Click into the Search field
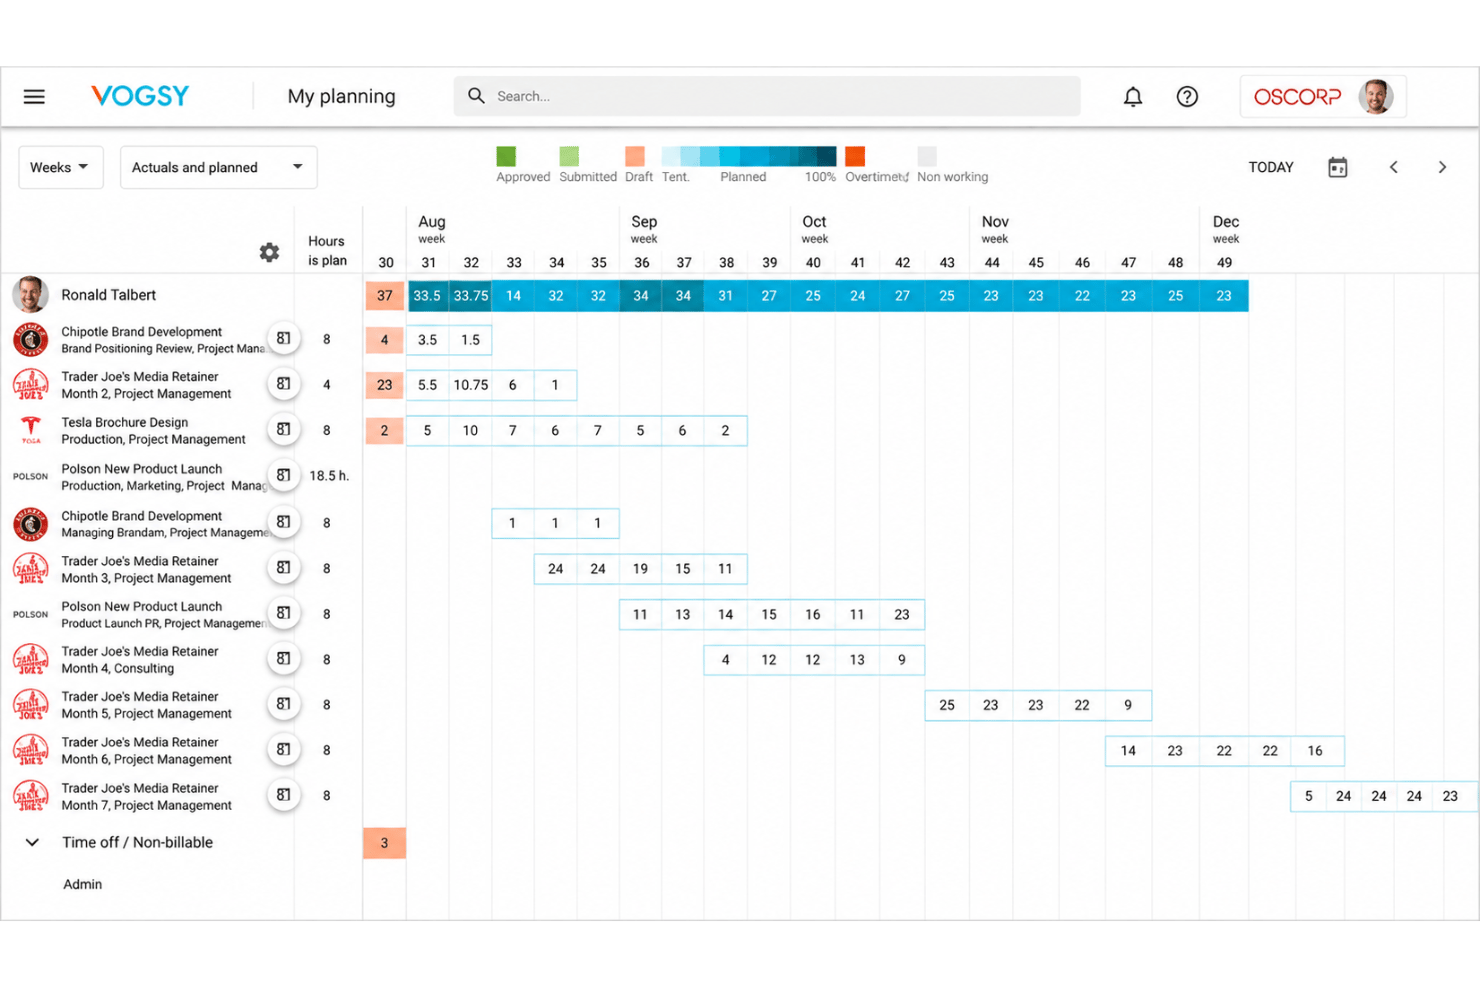The image size is (1480, 987). pos(767,96)
